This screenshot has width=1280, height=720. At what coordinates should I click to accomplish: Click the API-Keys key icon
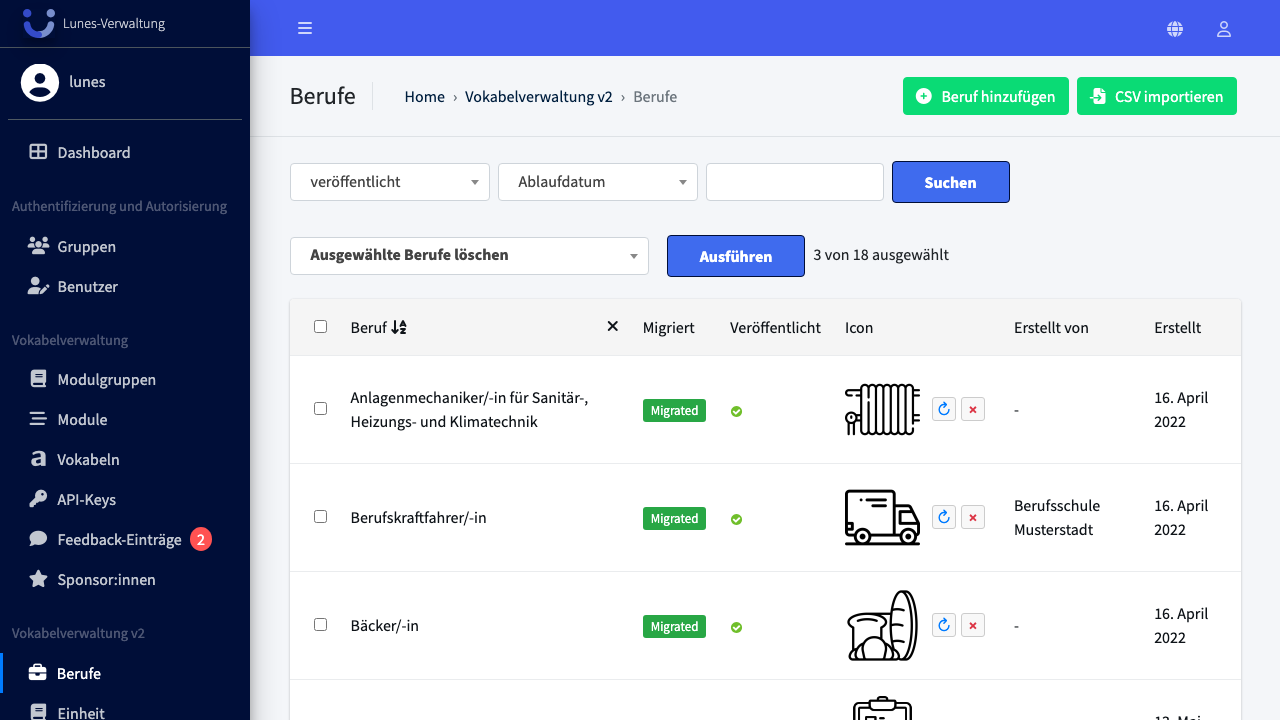pyautogui.click(x=38, y=499)
